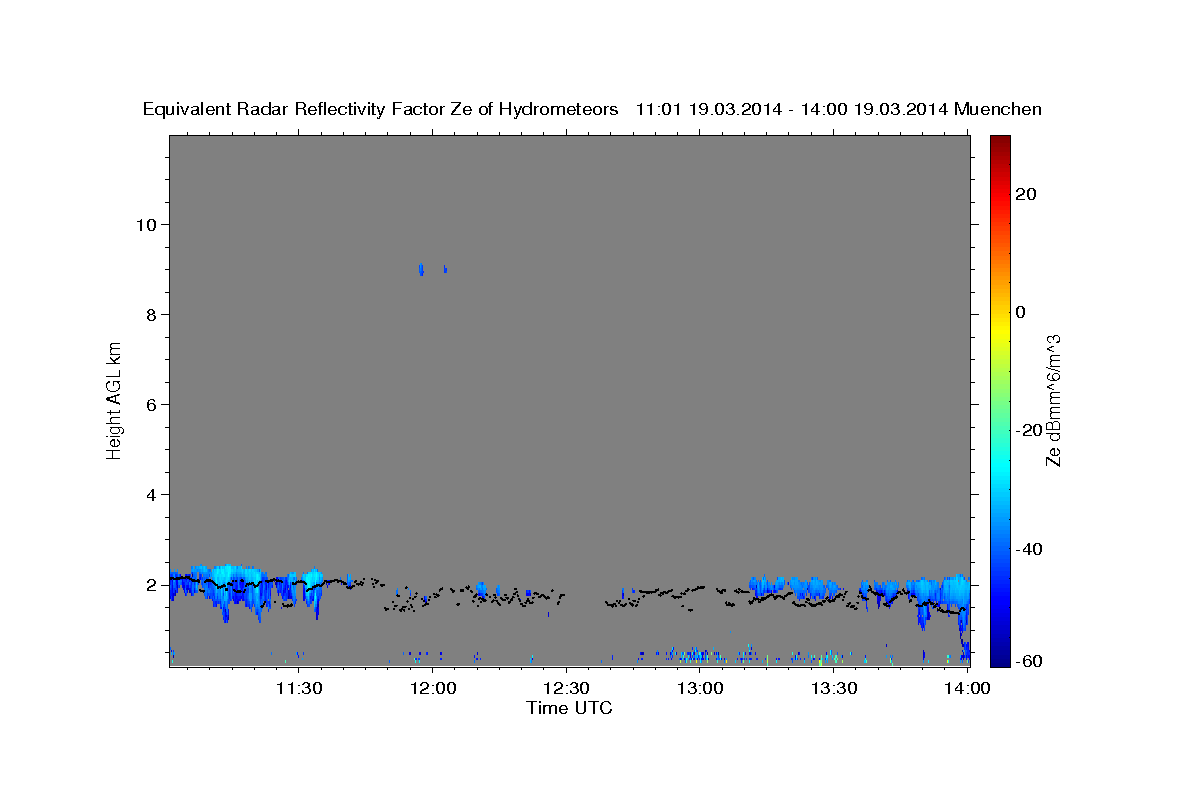Click the '-20' colorbar tick label
The height and width of the screenshot is (800, 1200).
click(x=1027, y=430)
